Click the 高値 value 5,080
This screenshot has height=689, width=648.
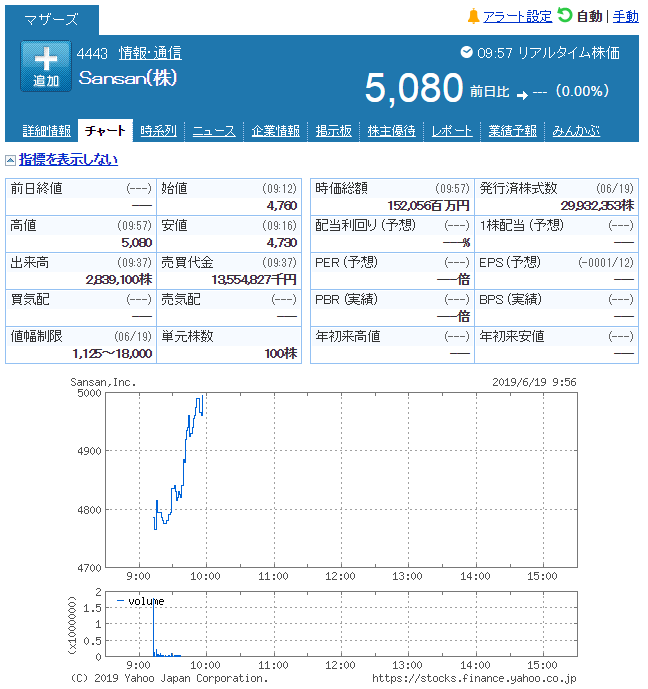(137, 243)
